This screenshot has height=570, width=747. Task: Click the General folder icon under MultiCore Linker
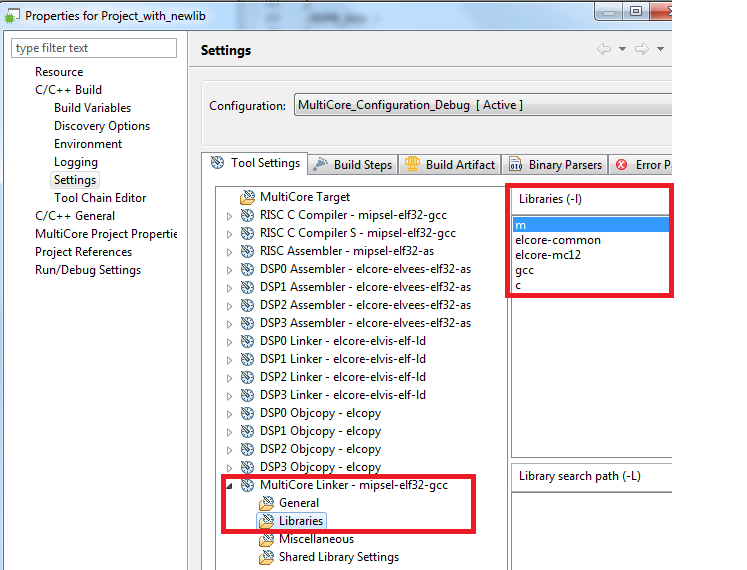coord(266,503)
